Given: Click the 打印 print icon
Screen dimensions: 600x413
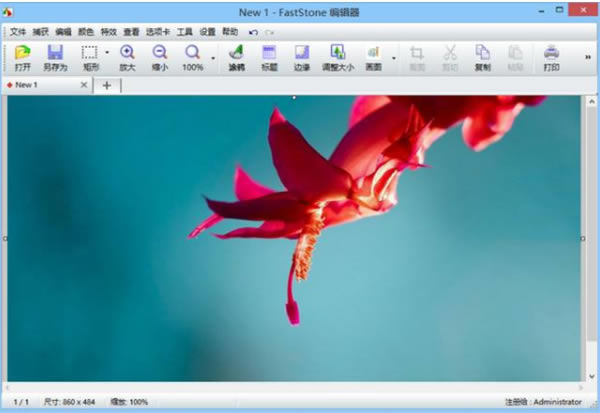Looking at the screenshot, I should 551,53.
